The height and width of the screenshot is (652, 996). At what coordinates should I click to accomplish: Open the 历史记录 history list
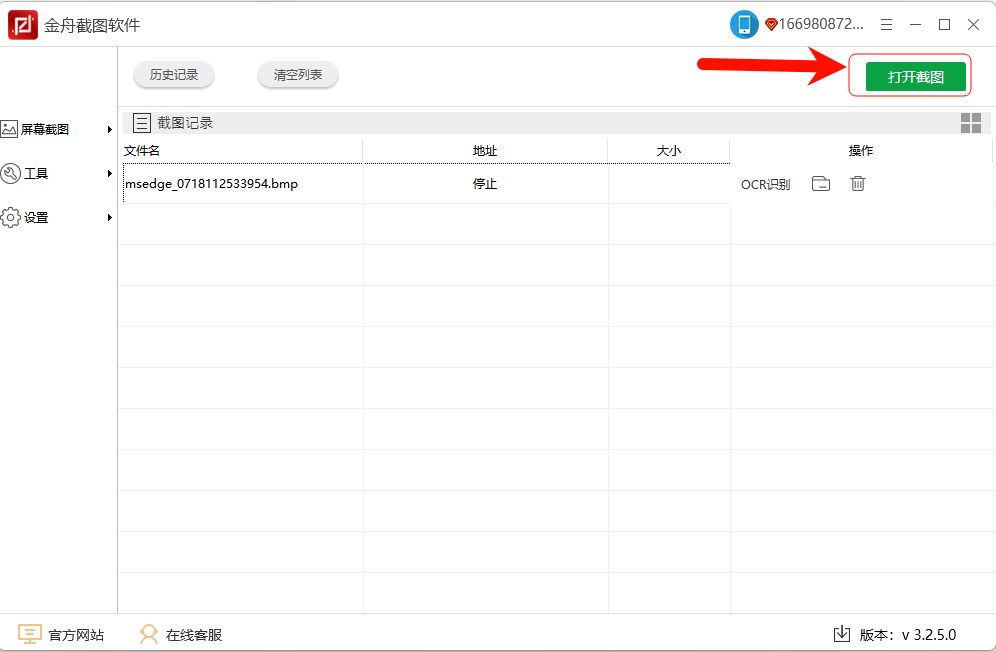(174, 75)
